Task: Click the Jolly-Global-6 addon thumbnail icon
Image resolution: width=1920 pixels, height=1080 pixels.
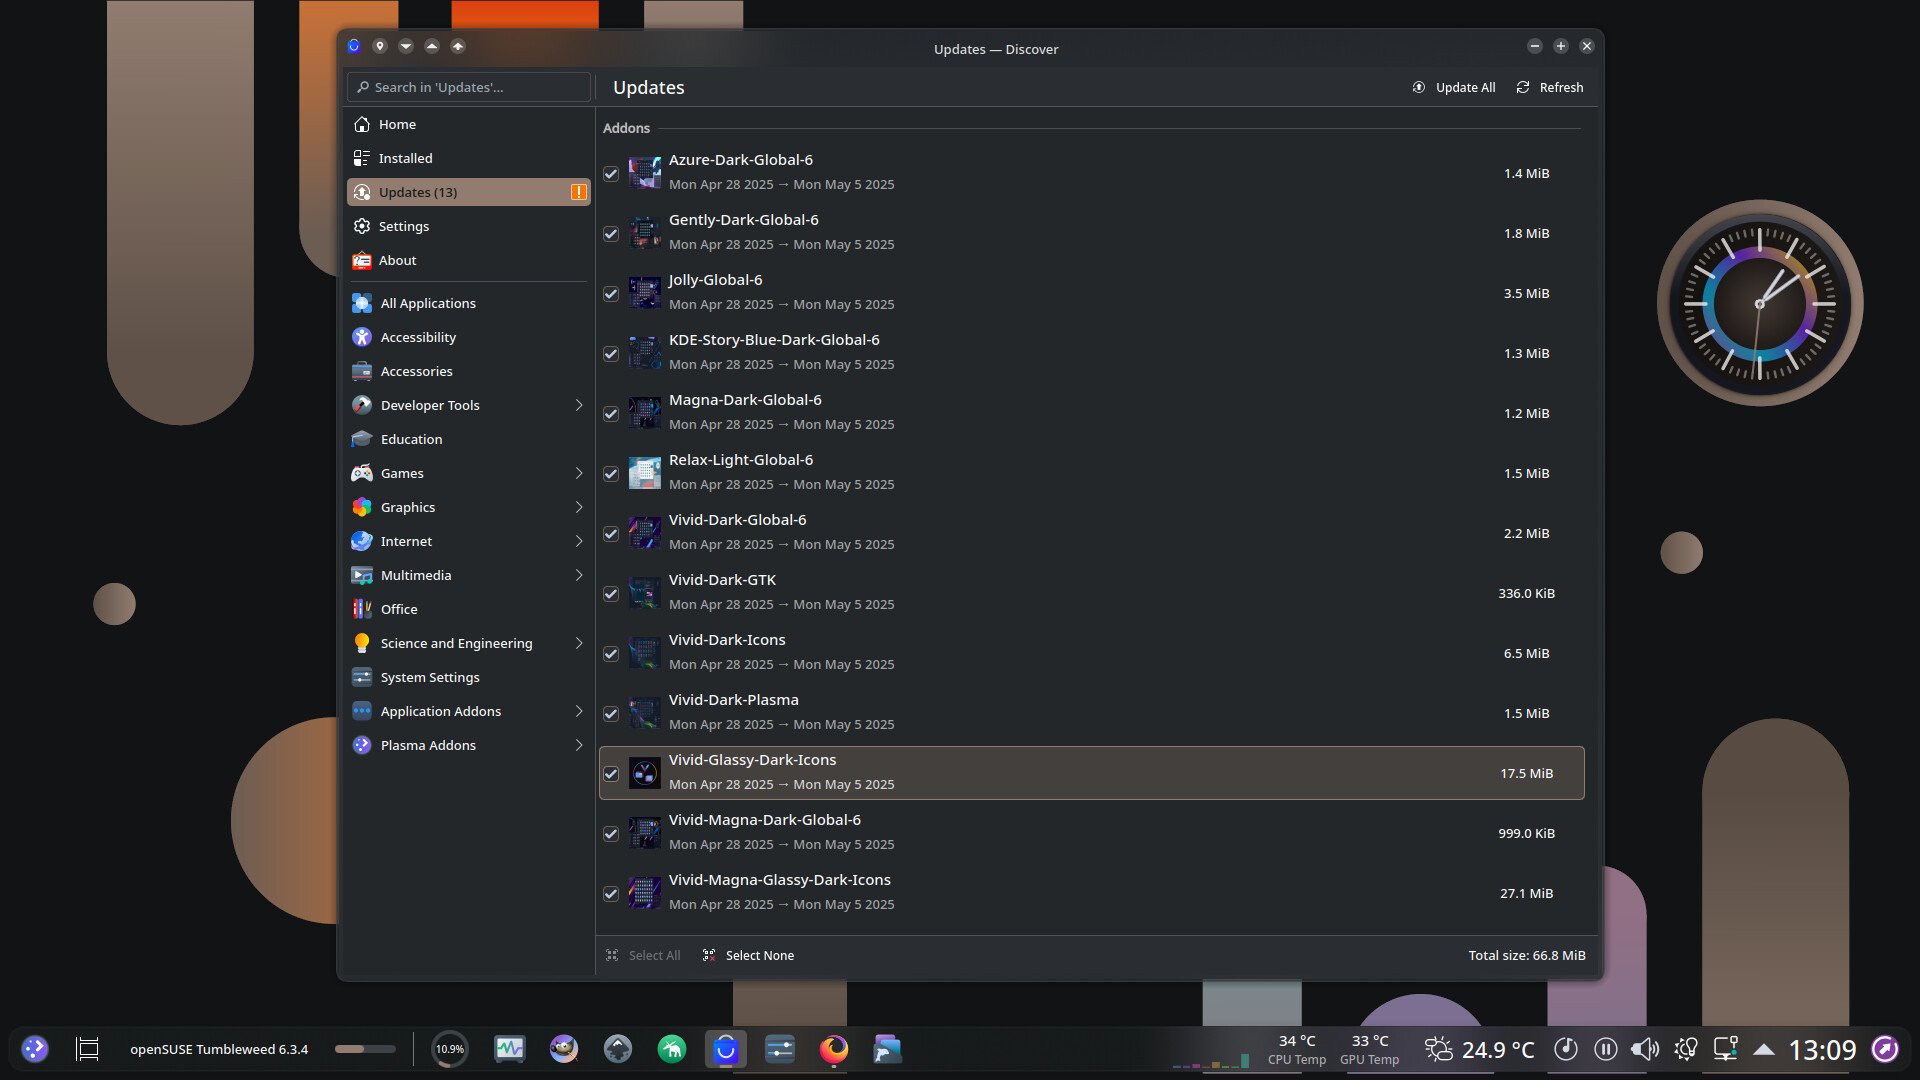Action: [644, 293]
